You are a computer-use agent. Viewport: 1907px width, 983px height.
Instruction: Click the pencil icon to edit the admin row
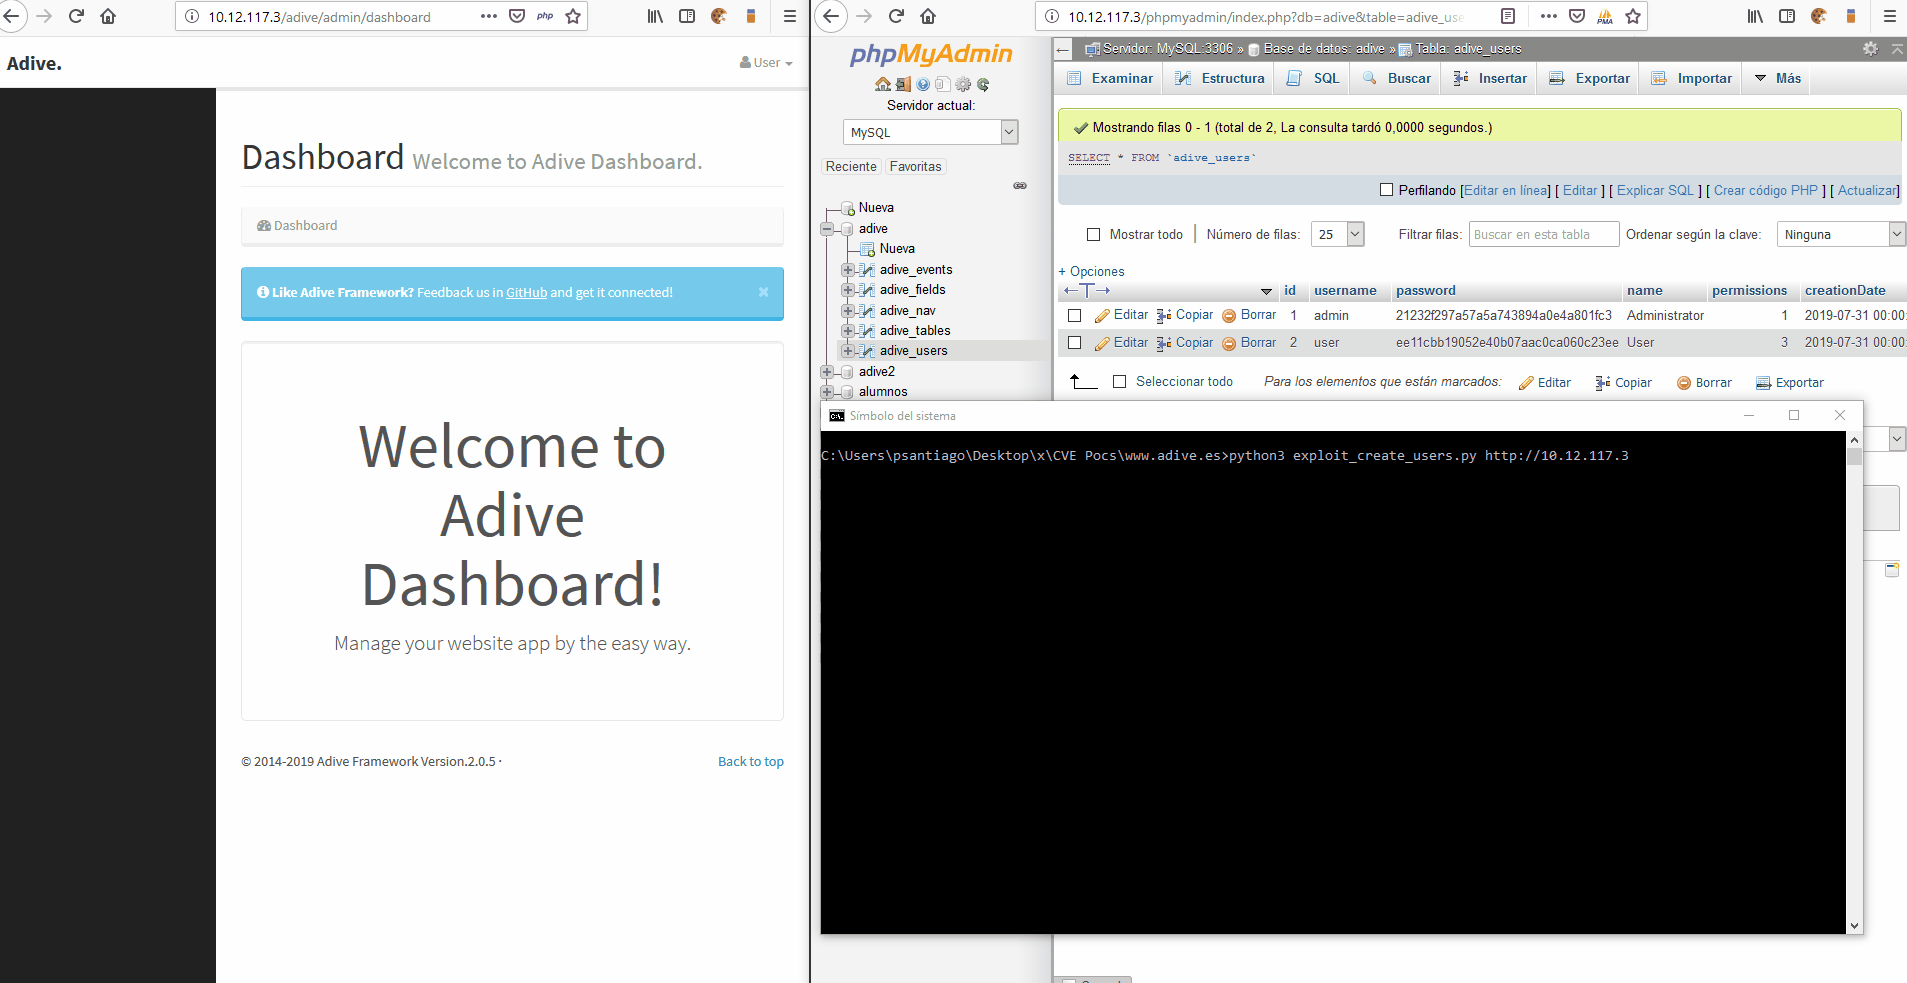1103,315
